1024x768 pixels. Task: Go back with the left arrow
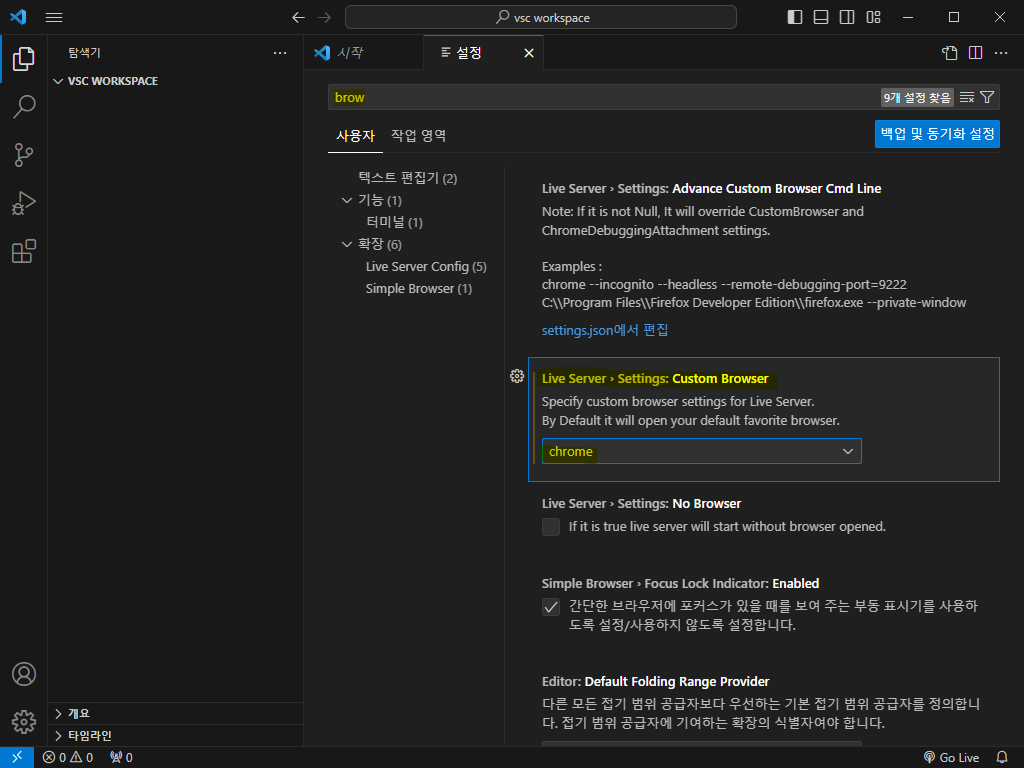298,18
